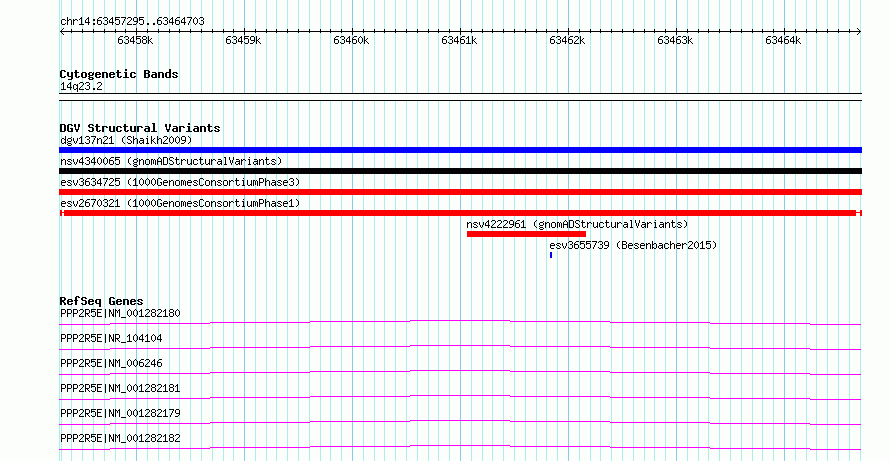Click the magenta intron line under NR_104104
This screenshot has height=461, width=890.
pos(460,346)
